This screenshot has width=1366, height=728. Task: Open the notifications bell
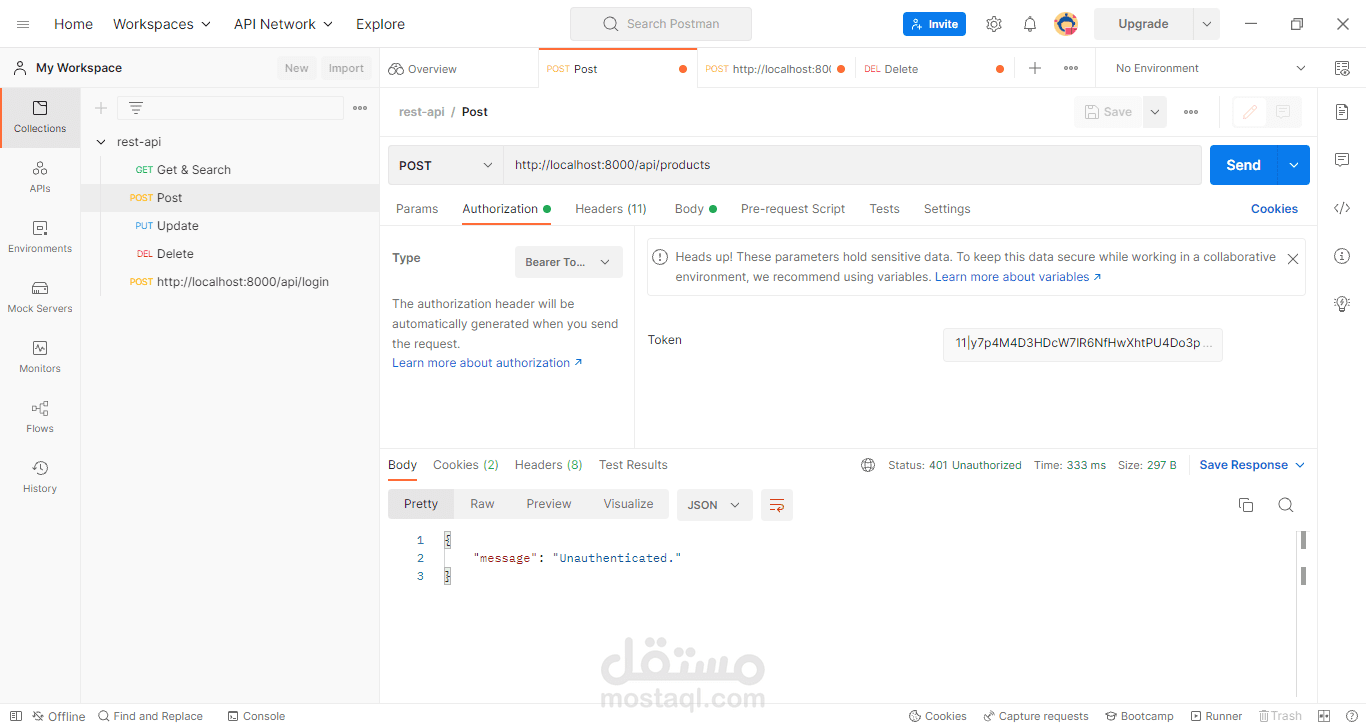pyautogui.click(x=1029, y=24)
